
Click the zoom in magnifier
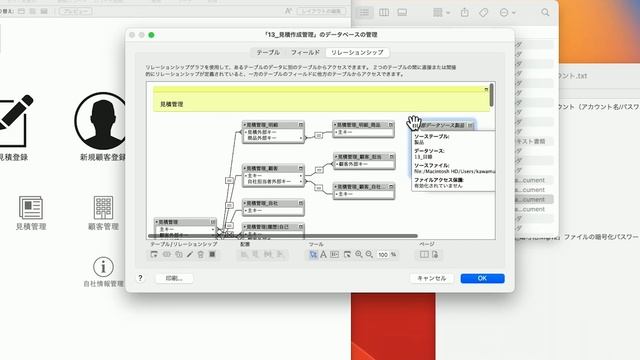tap(358, 254)
